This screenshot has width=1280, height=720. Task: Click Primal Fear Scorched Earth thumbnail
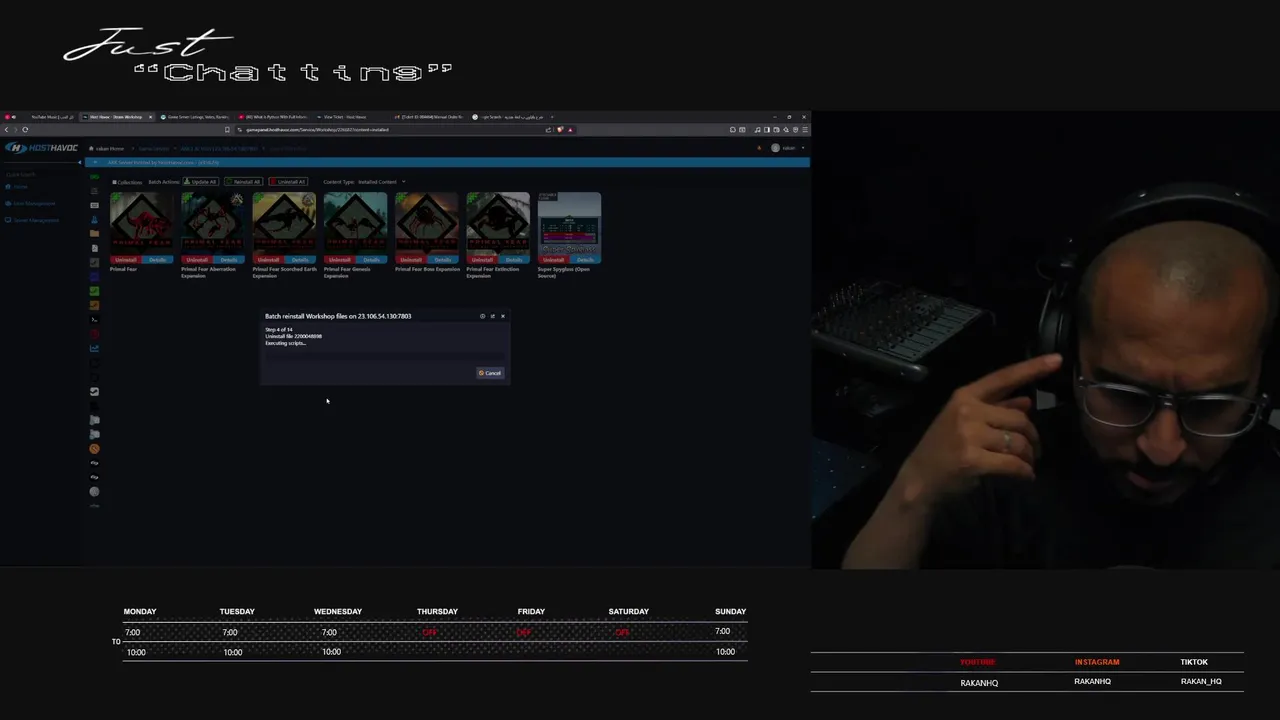coord(284,224)
